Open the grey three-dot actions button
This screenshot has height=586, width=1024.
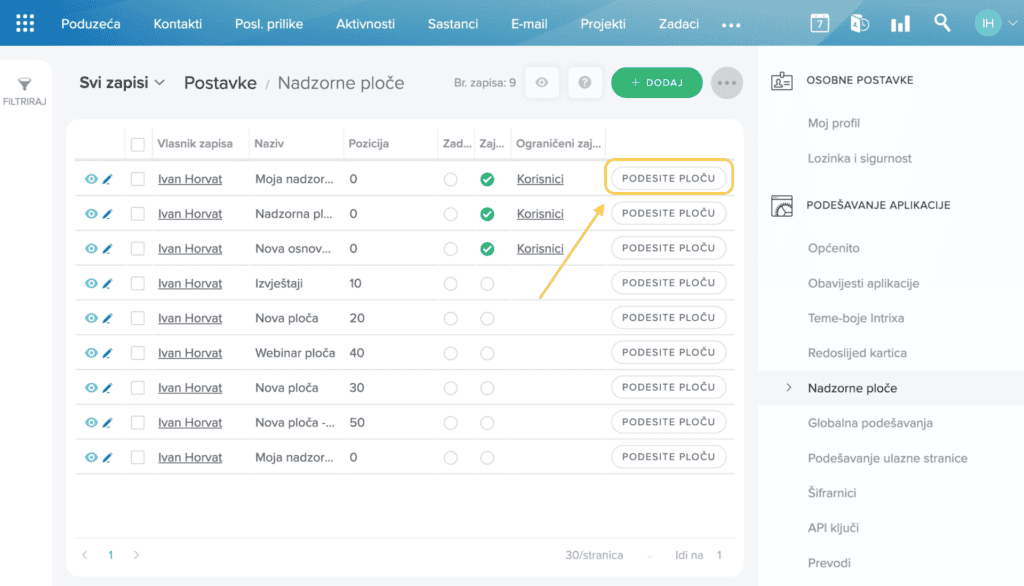click(727, 83)
